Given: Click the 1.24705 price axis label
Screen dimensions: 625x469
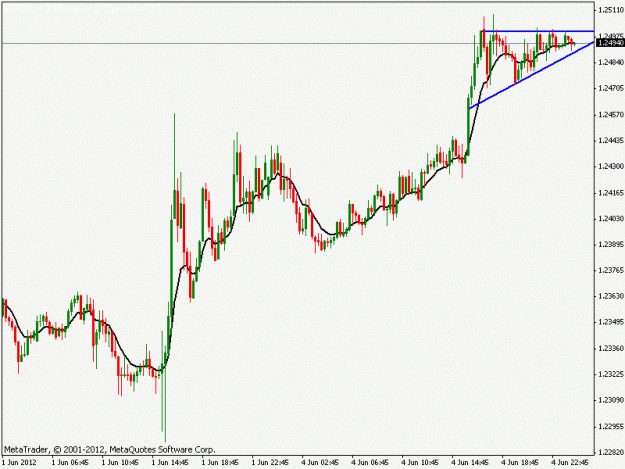Looking at the screenshot, I should click(611, 88).
